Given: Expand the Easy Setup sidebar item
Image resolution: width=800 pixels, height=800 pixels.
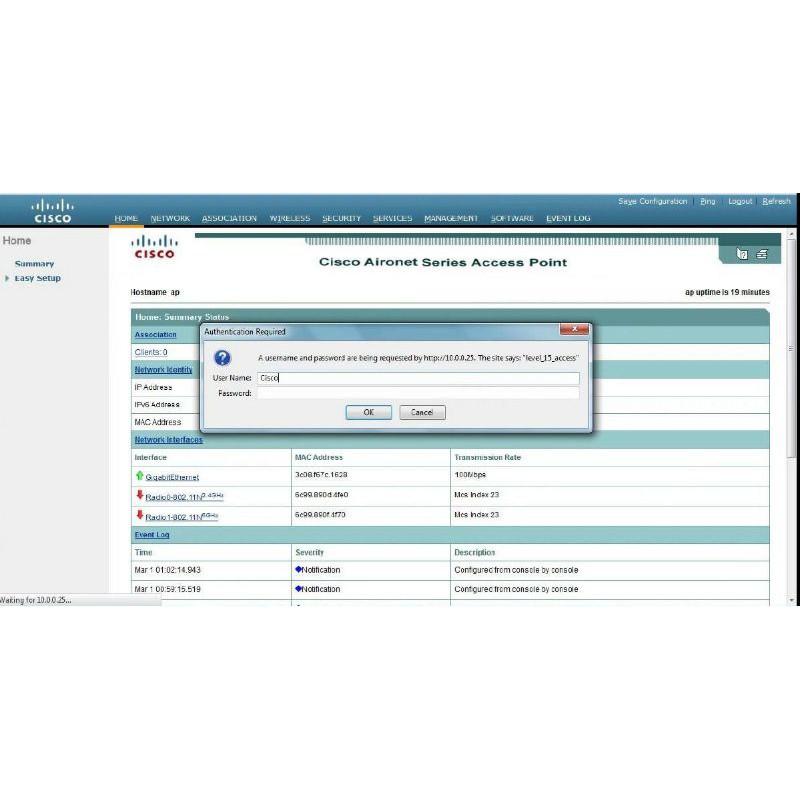Looking at the screenshot, I should pyautogui.click(x=37, y=278).
